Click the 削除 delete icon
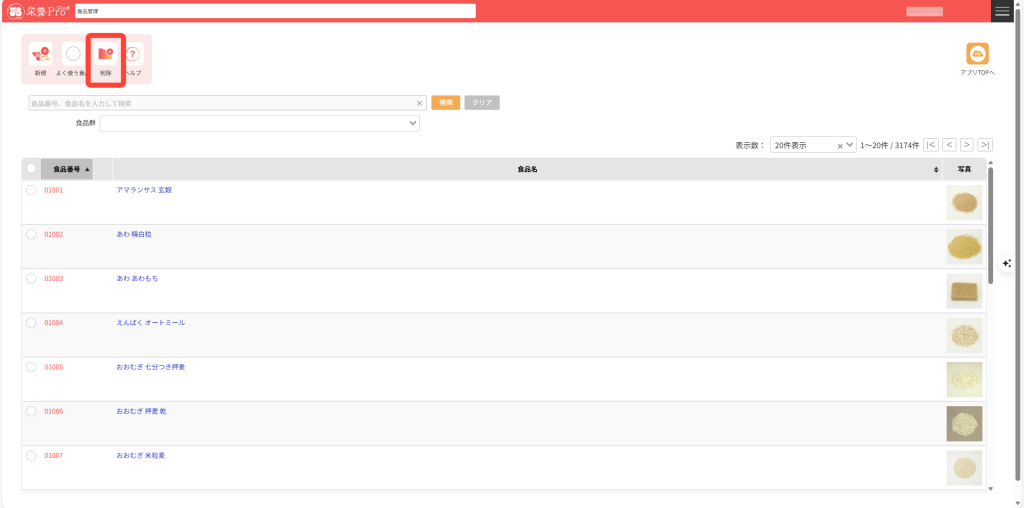Image resolution: width=1024 pixels, height=508 pixels. coord(105,55)
